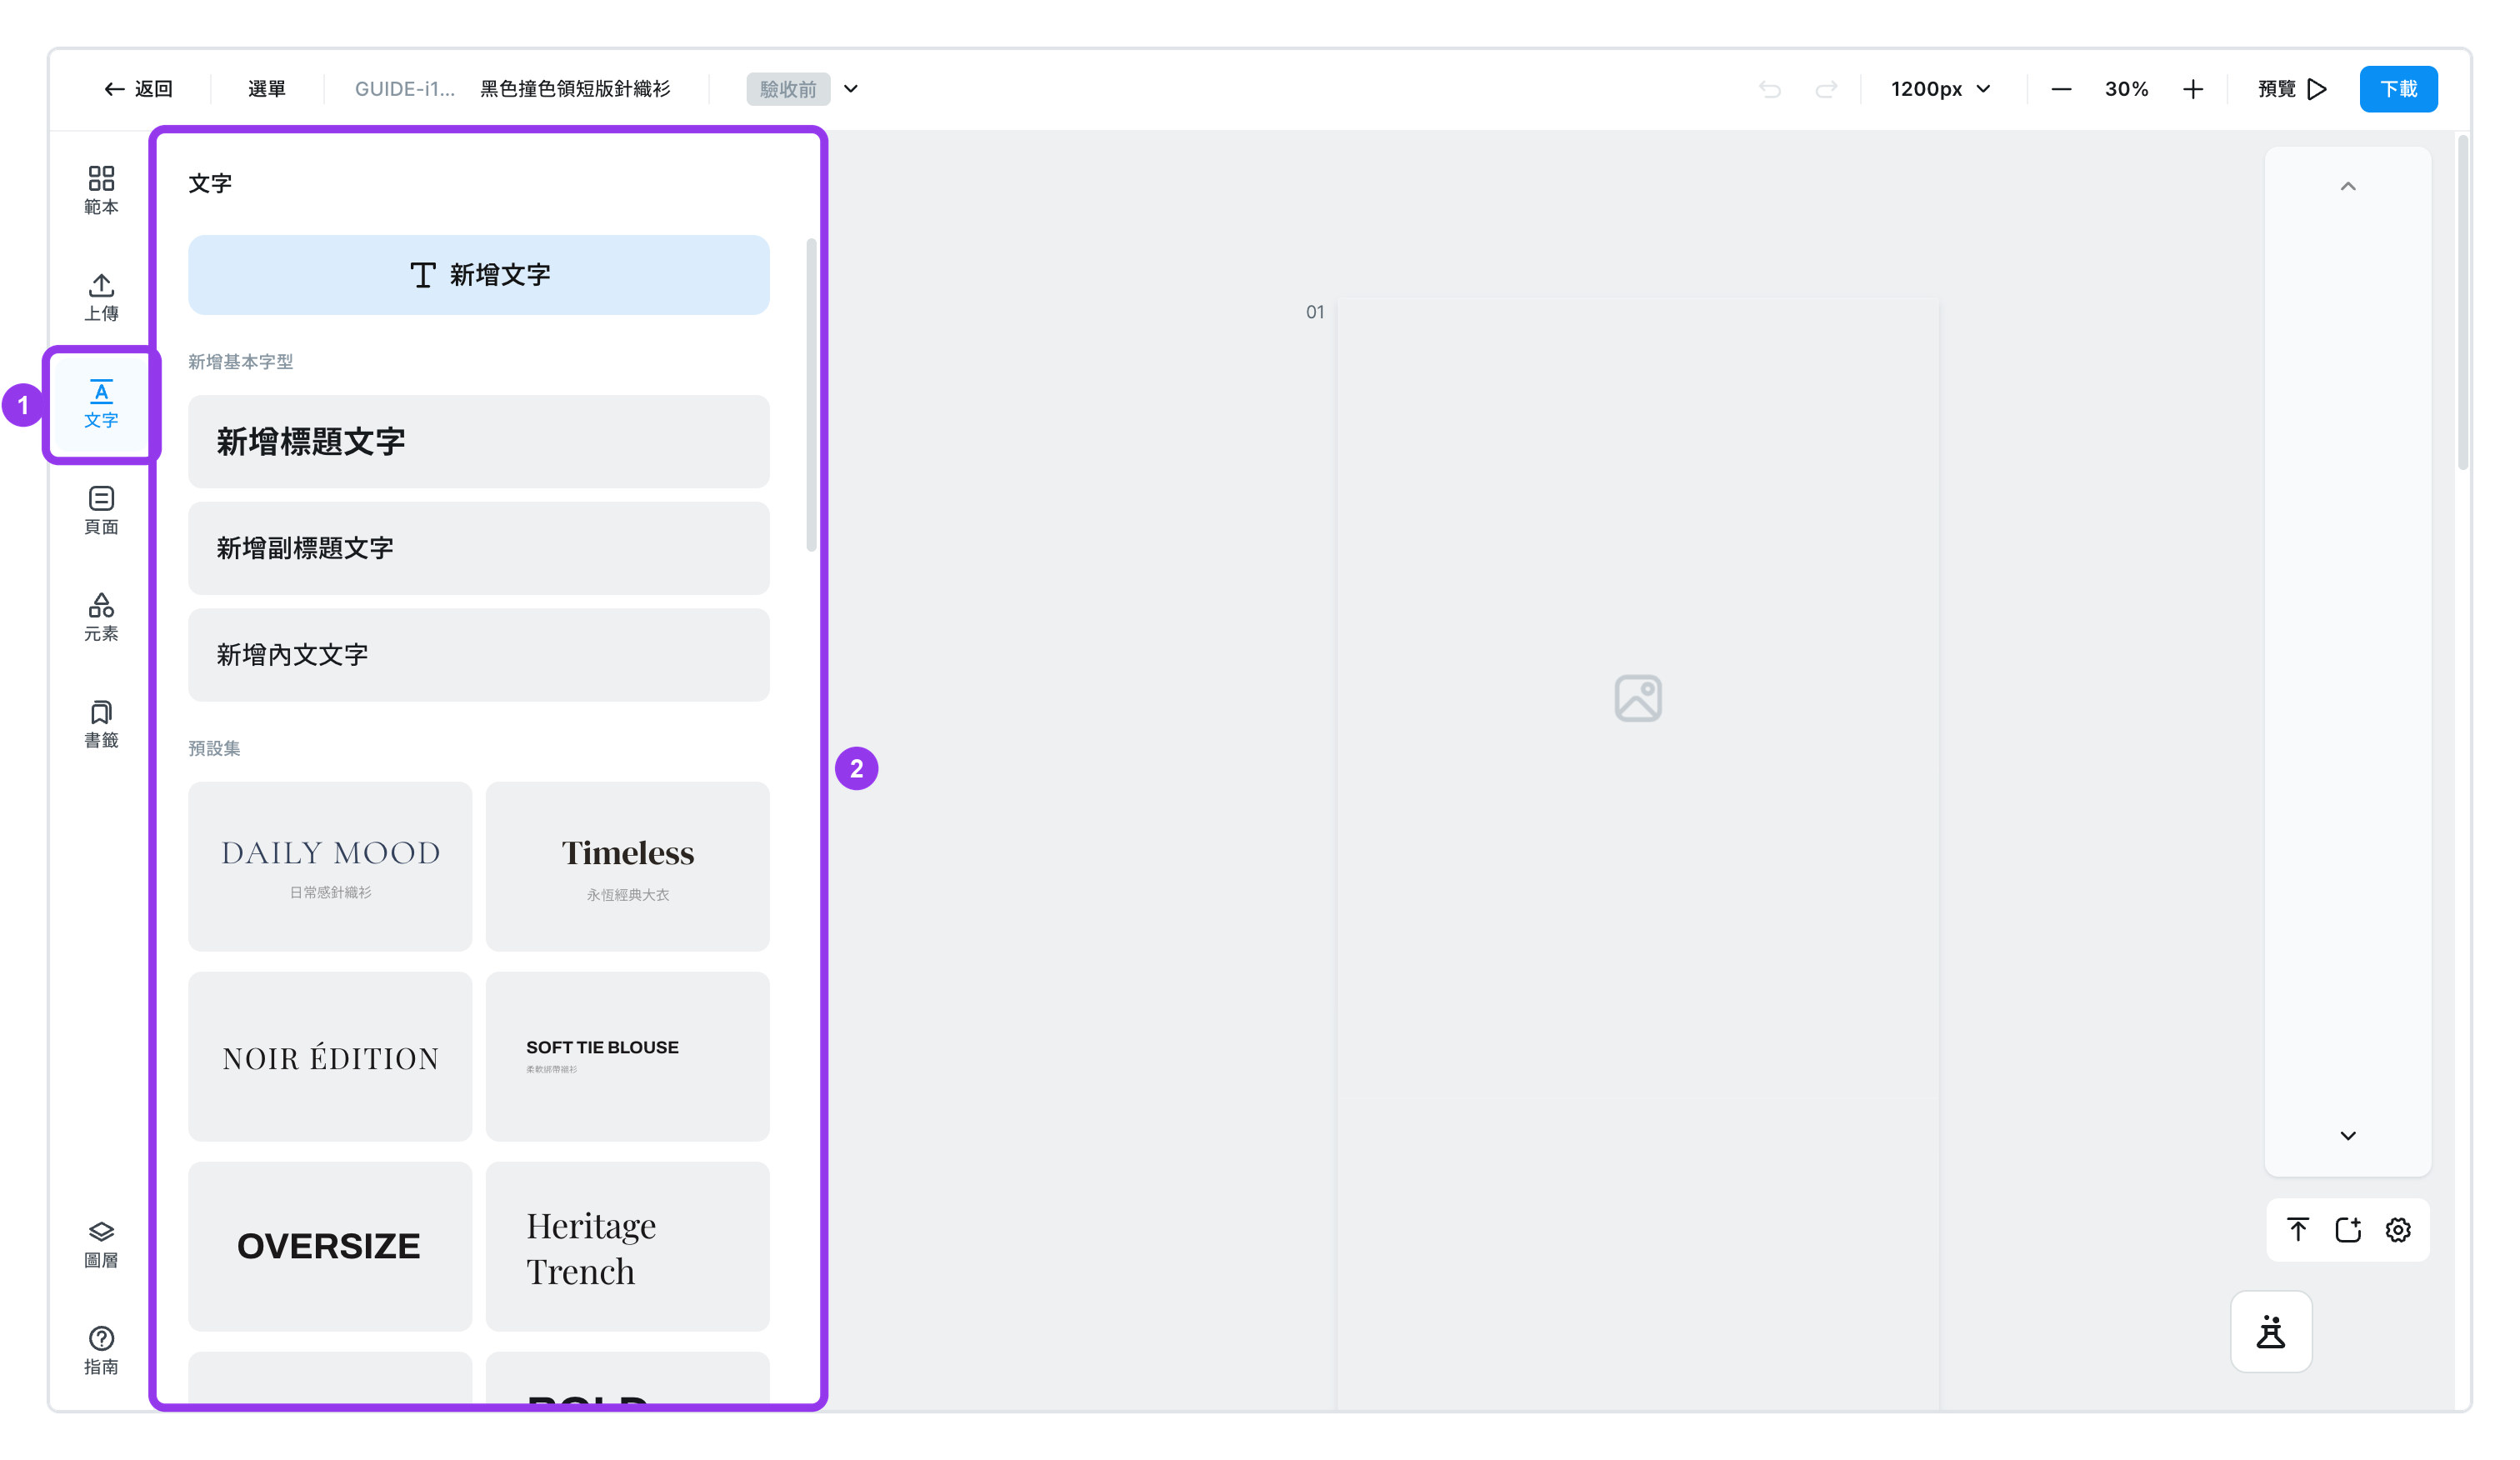Click the move-to-top arrow icon
2520x1460 pixels.
(2298, 1229)
